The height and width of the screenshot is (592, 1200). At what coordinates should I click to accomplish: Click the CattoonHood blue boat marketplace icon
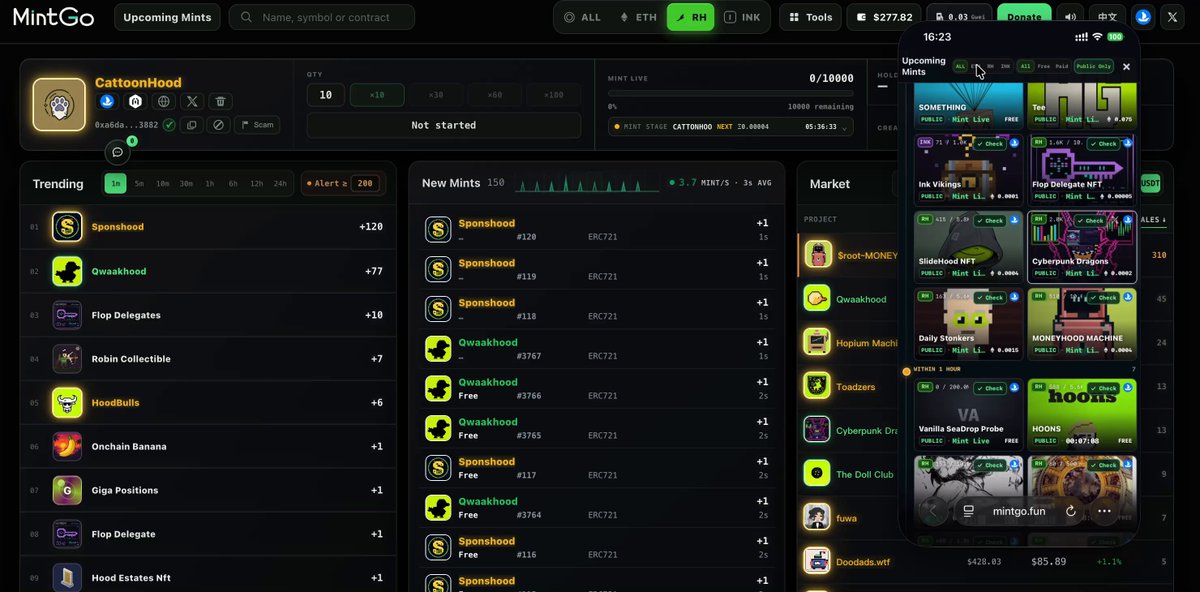click(107, 101)
